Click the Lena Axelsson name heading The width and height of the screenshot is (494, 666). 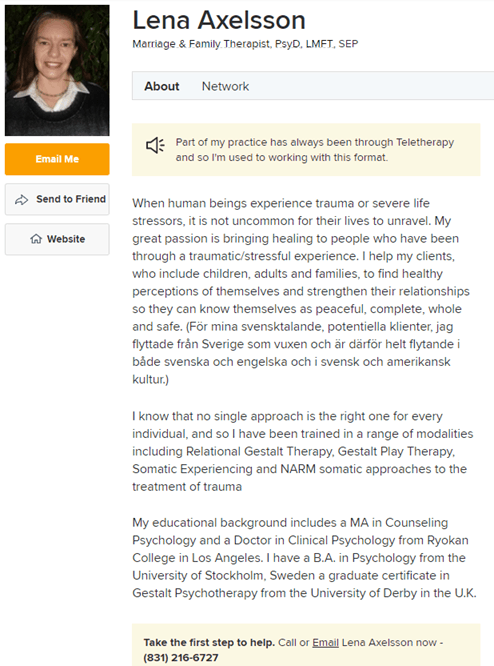coord(219,20)
